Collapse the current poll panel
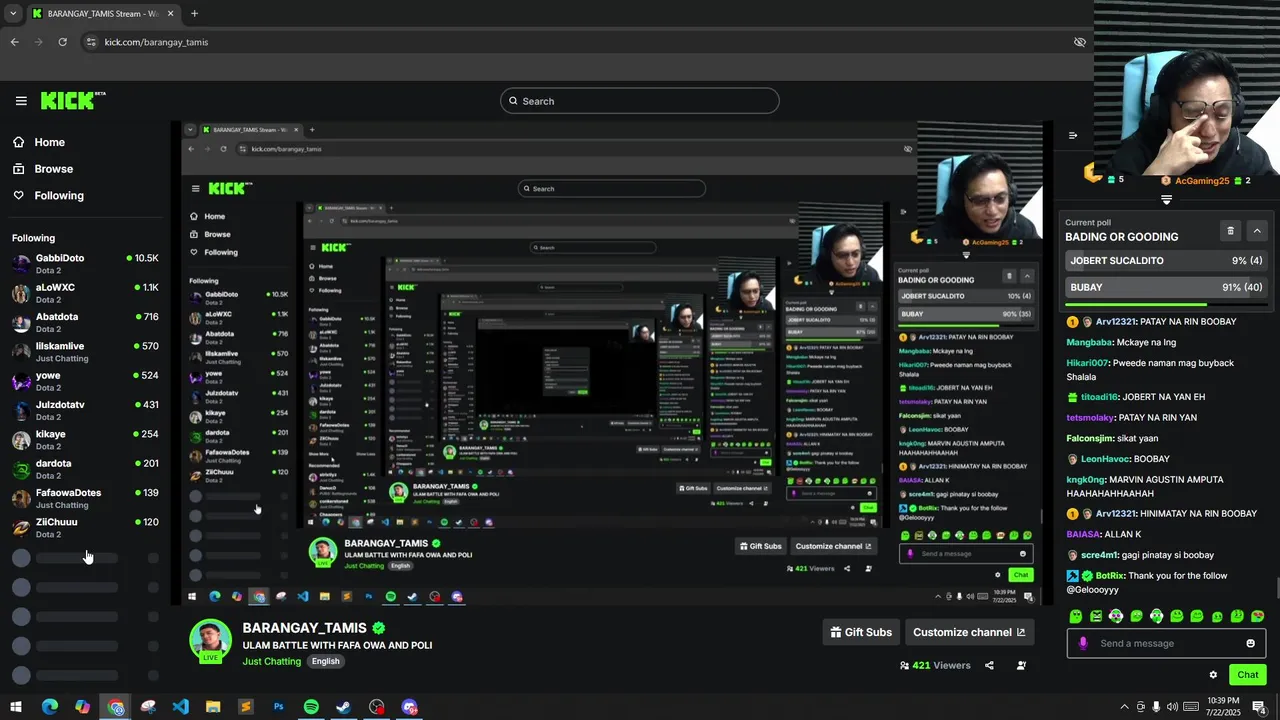The image size is (1280, 720). tap(1257, 231)
